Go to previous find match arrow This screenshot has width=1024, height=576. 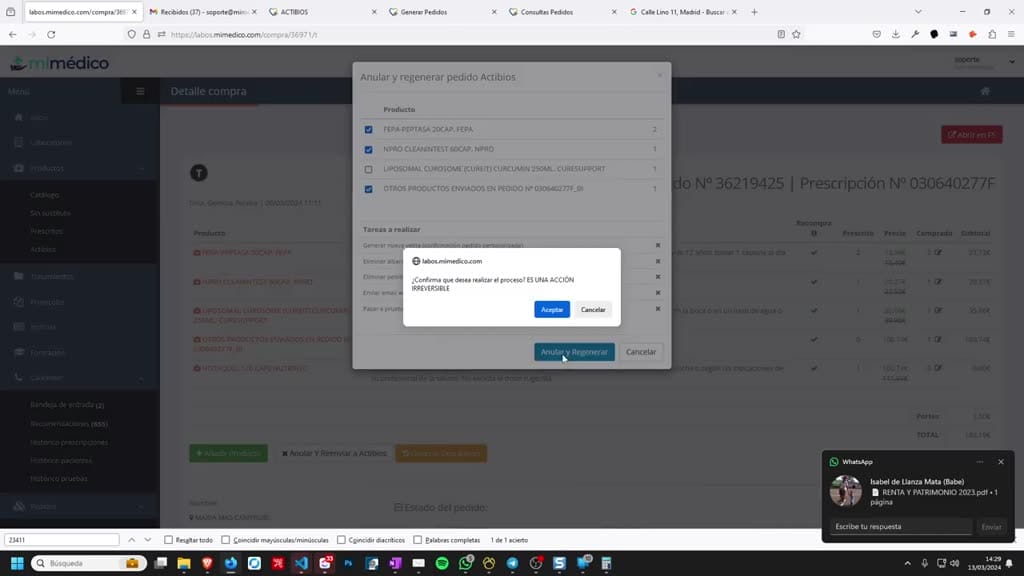pos(131,540)
